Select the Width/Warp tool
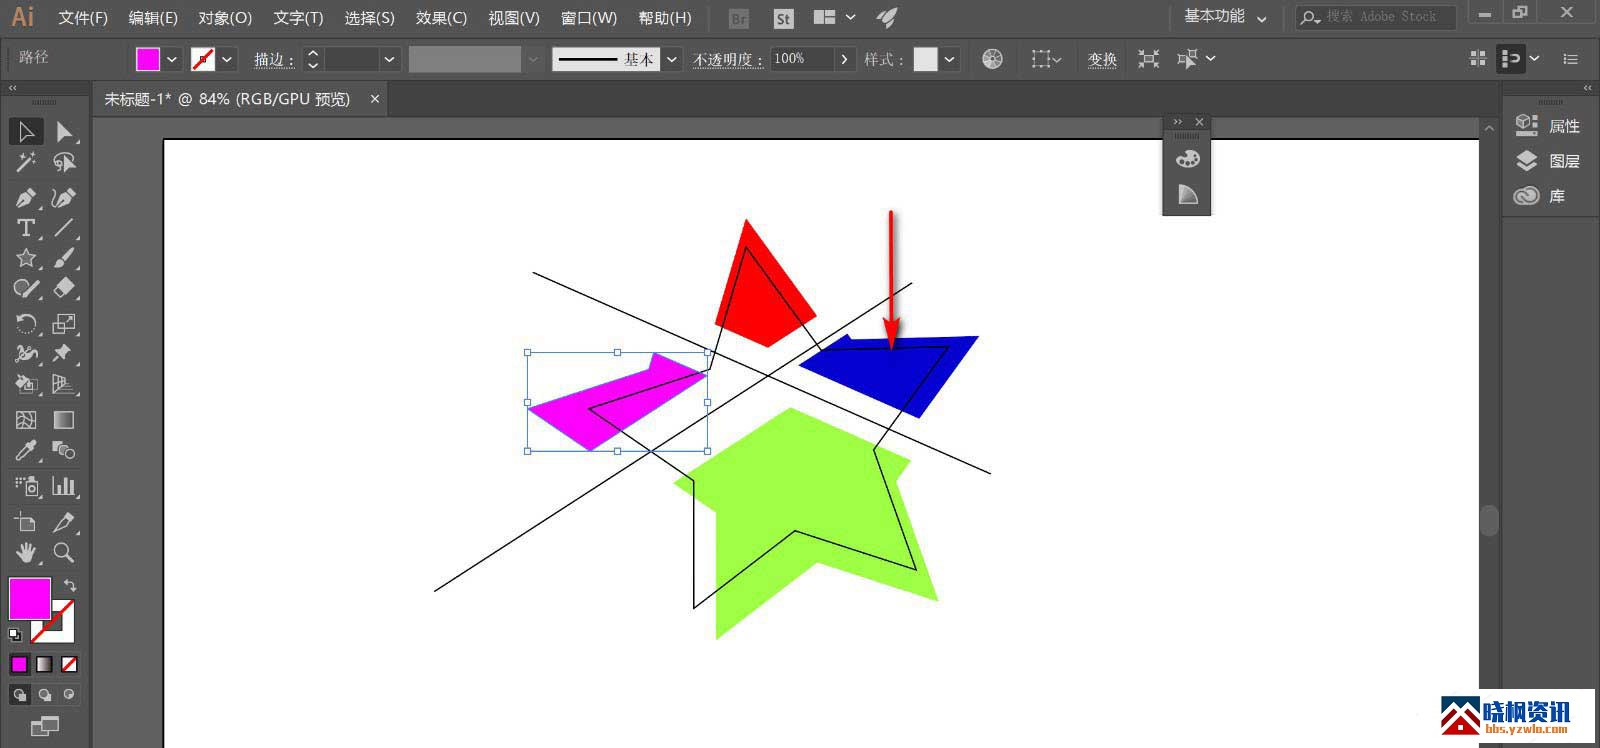This screenshot has width=1600, height=748. (x=26, y=353)
